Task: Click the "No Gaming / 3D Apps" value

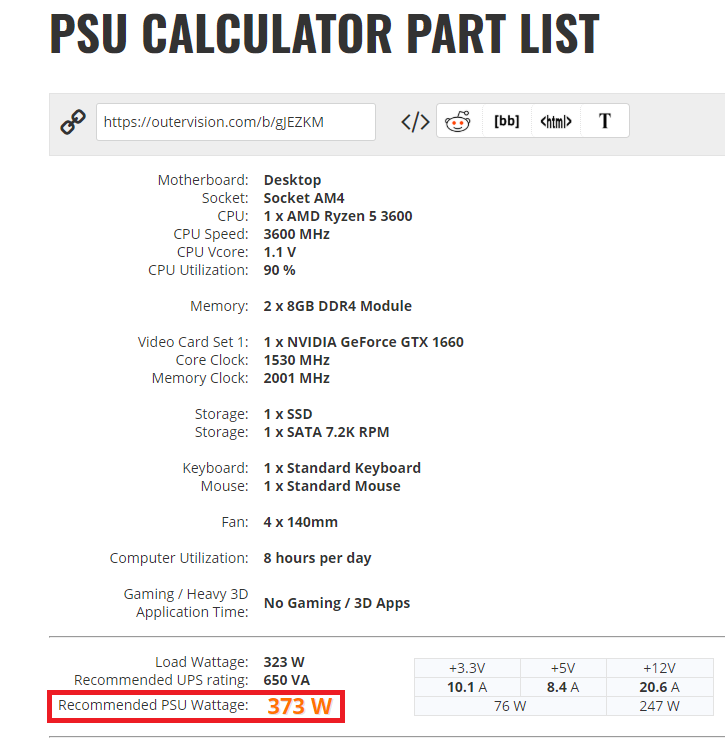Action: 337,603
